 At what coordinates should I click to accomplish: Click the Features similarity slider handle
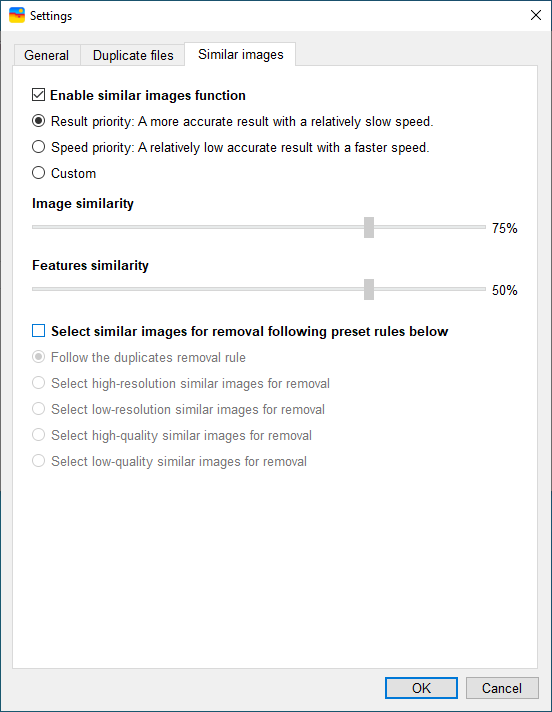click(x=369, y=289)
